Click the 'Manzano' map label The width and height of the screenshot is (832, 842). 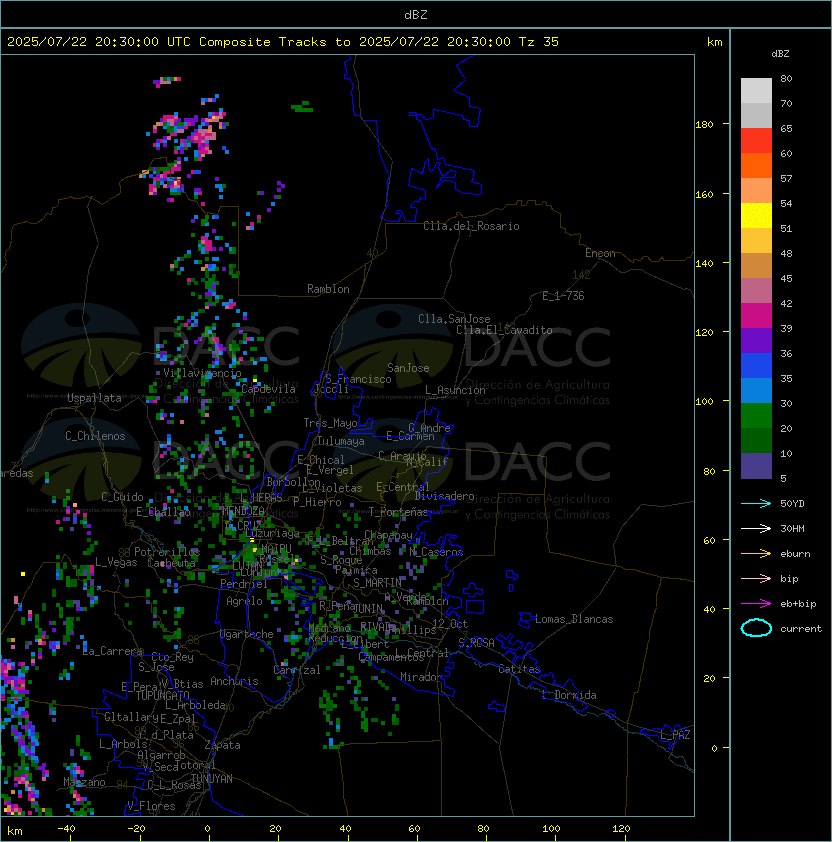pos(84,782)
